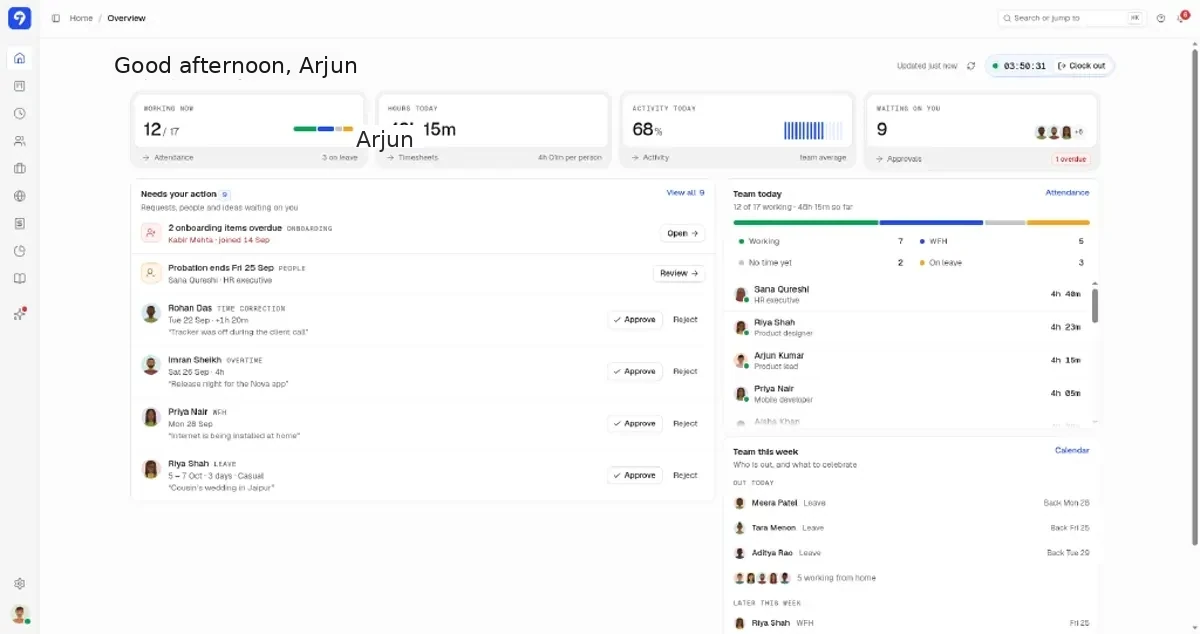The image size is (1200, 634).
Task: Click the Activity today bar chart
Action: [813, 130]
